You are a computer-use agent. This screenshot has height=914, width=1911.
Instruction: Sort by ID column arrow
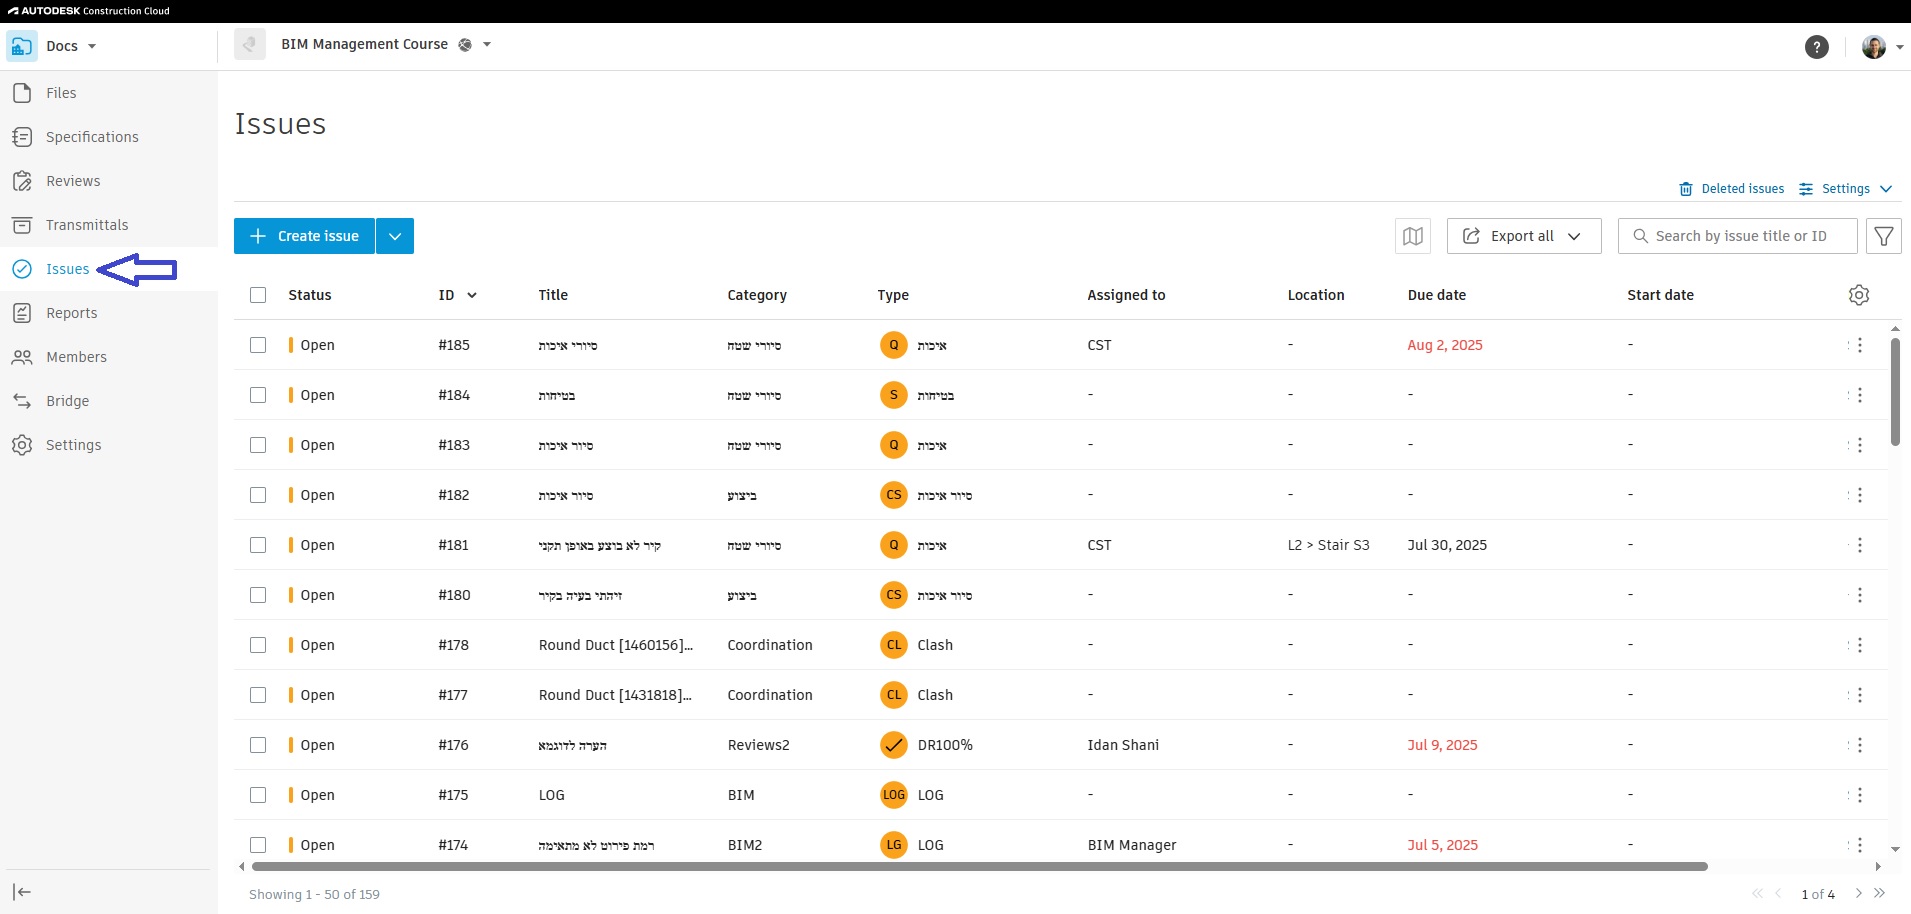pos(472,295)
